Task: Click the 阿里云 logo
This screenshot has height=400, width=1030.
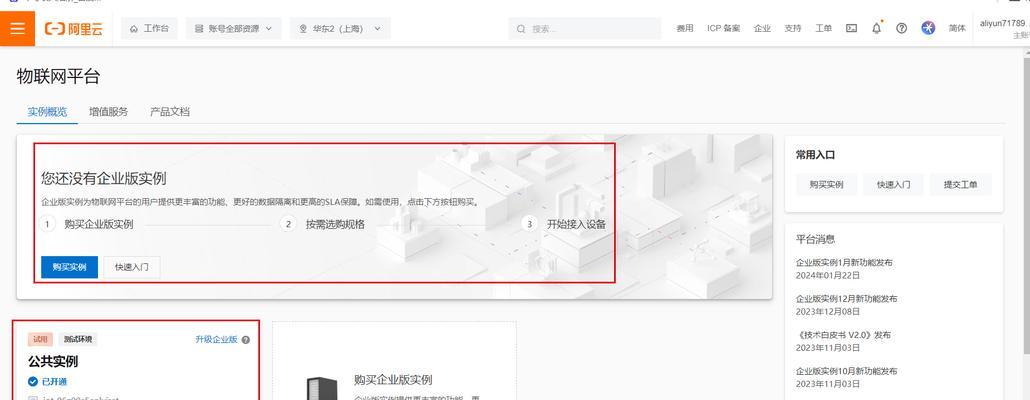Action: (x=74, y=28)
